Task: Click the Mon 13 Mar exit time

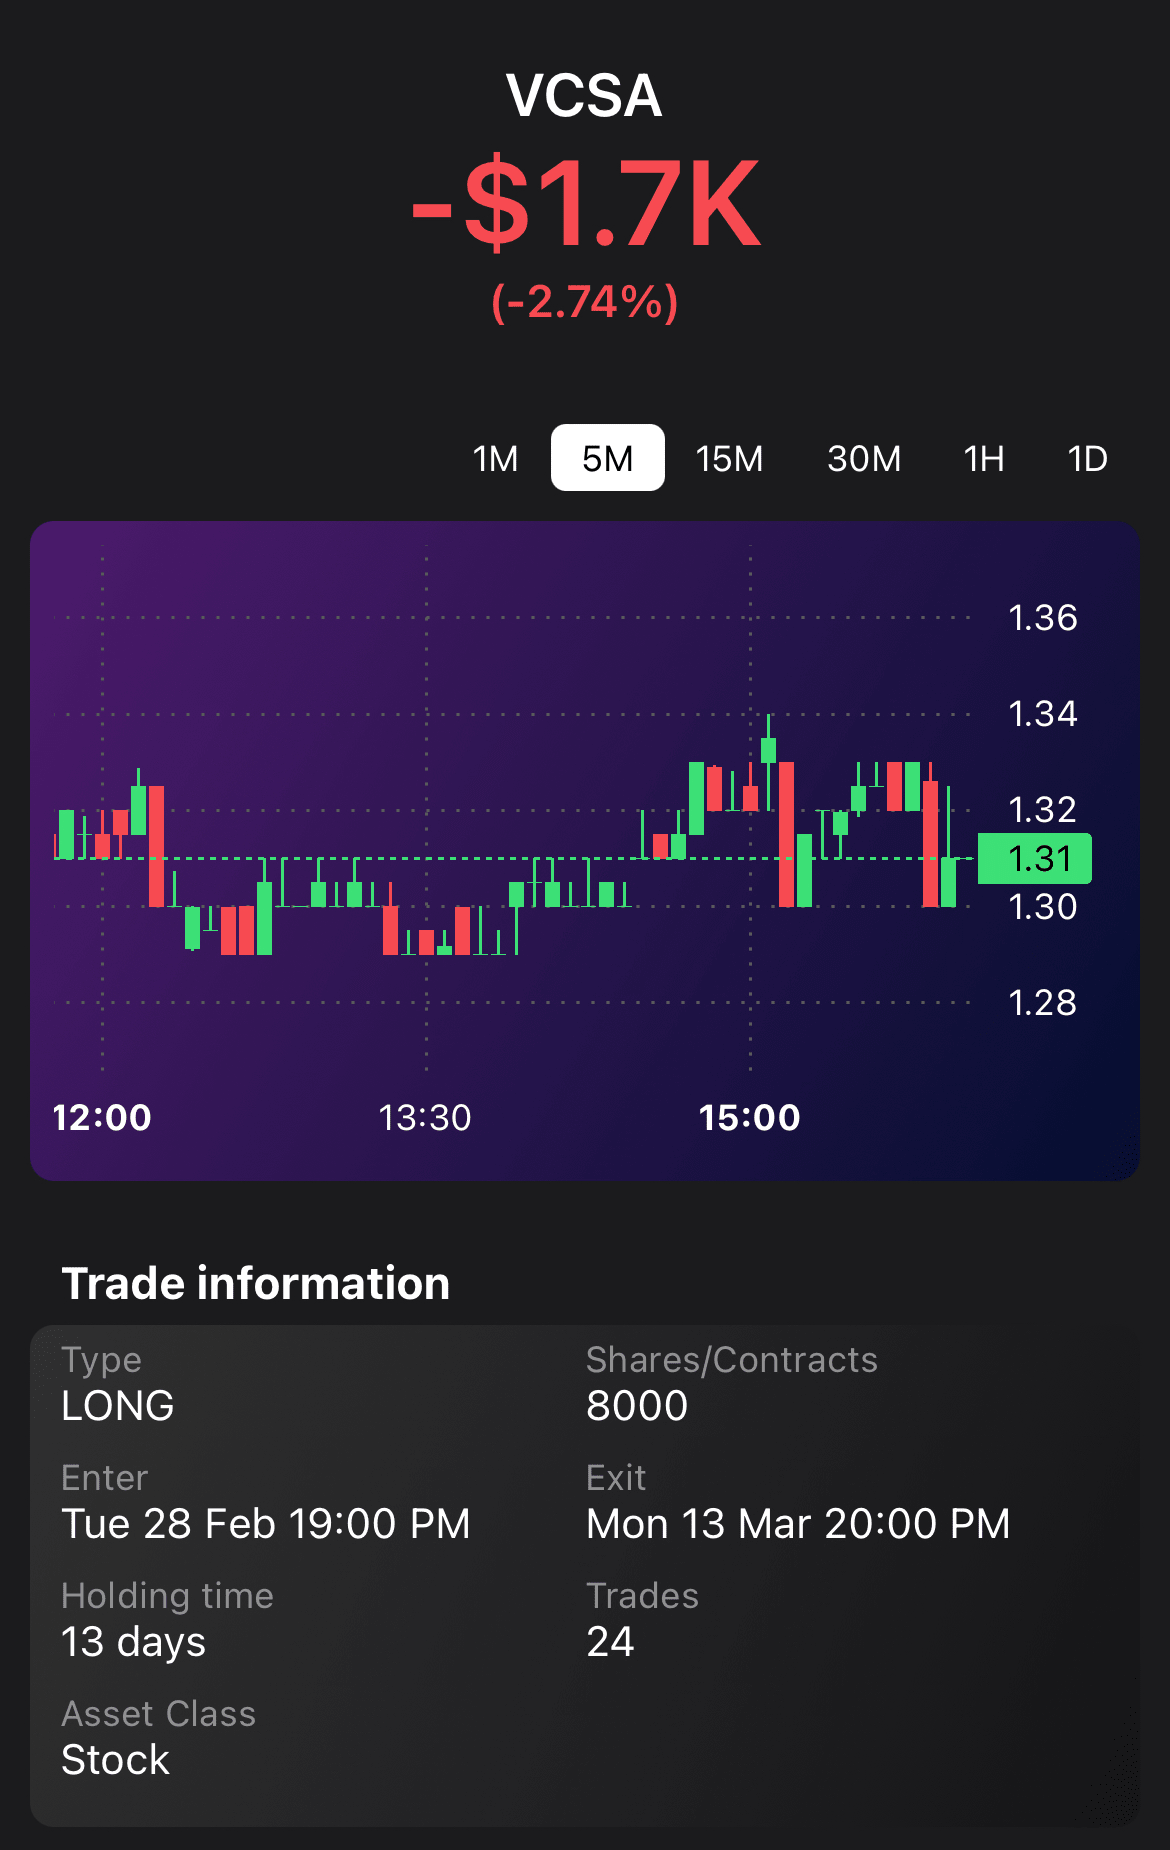Action: 798,1524
